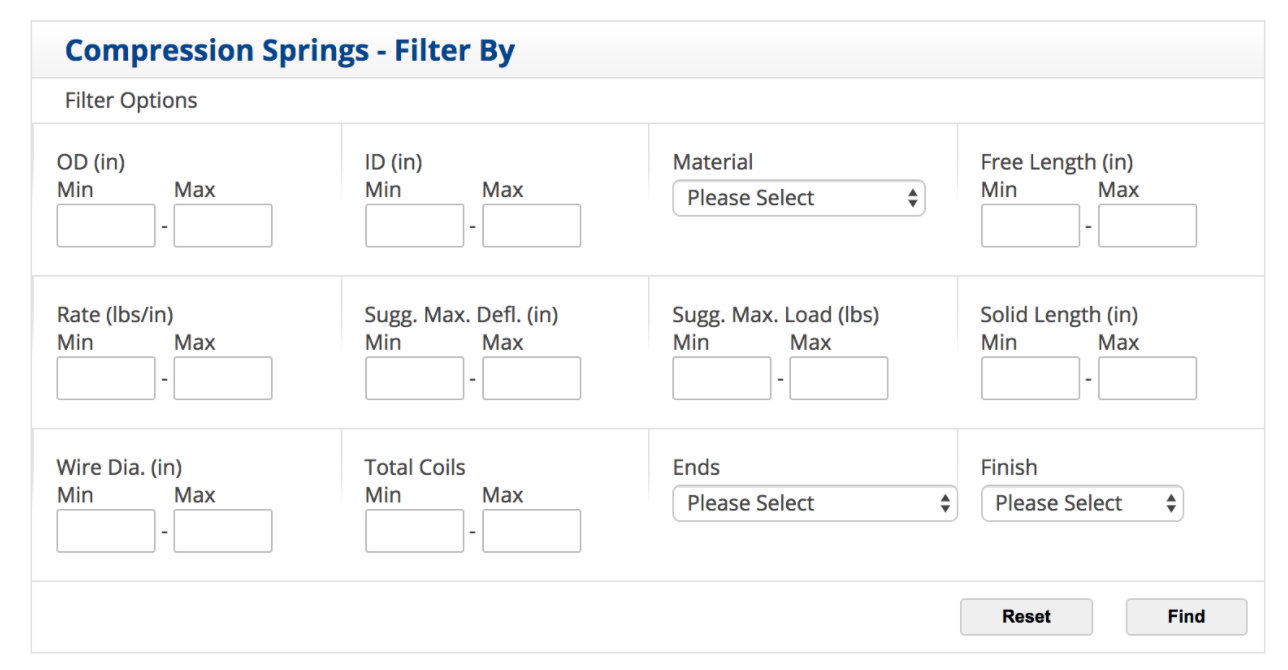Open the Material dropdown
Image resolution: width=1288 pixels, height=670 pixels.
point(798,198)
